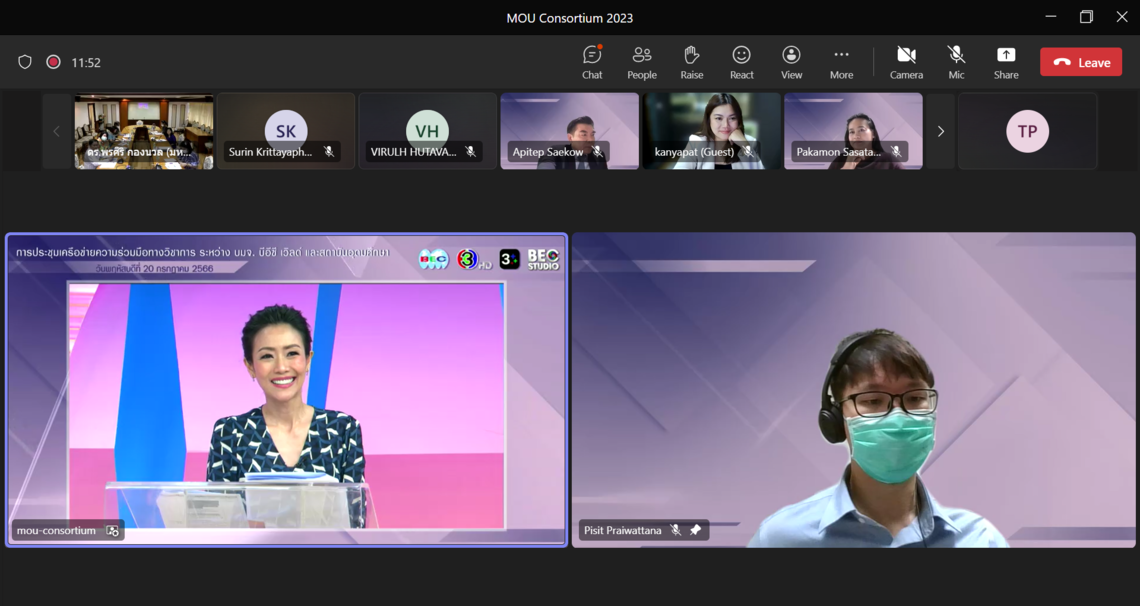Click the TP participant avatar tile
The width and height of the screenshot is (1140, 606).
(x=1027, y=131)
